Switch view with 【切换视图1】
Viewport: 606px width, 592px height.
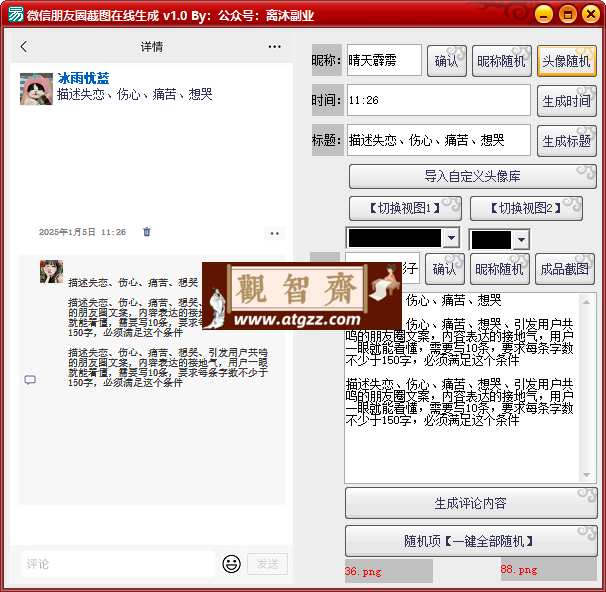(x=405, y=209)
